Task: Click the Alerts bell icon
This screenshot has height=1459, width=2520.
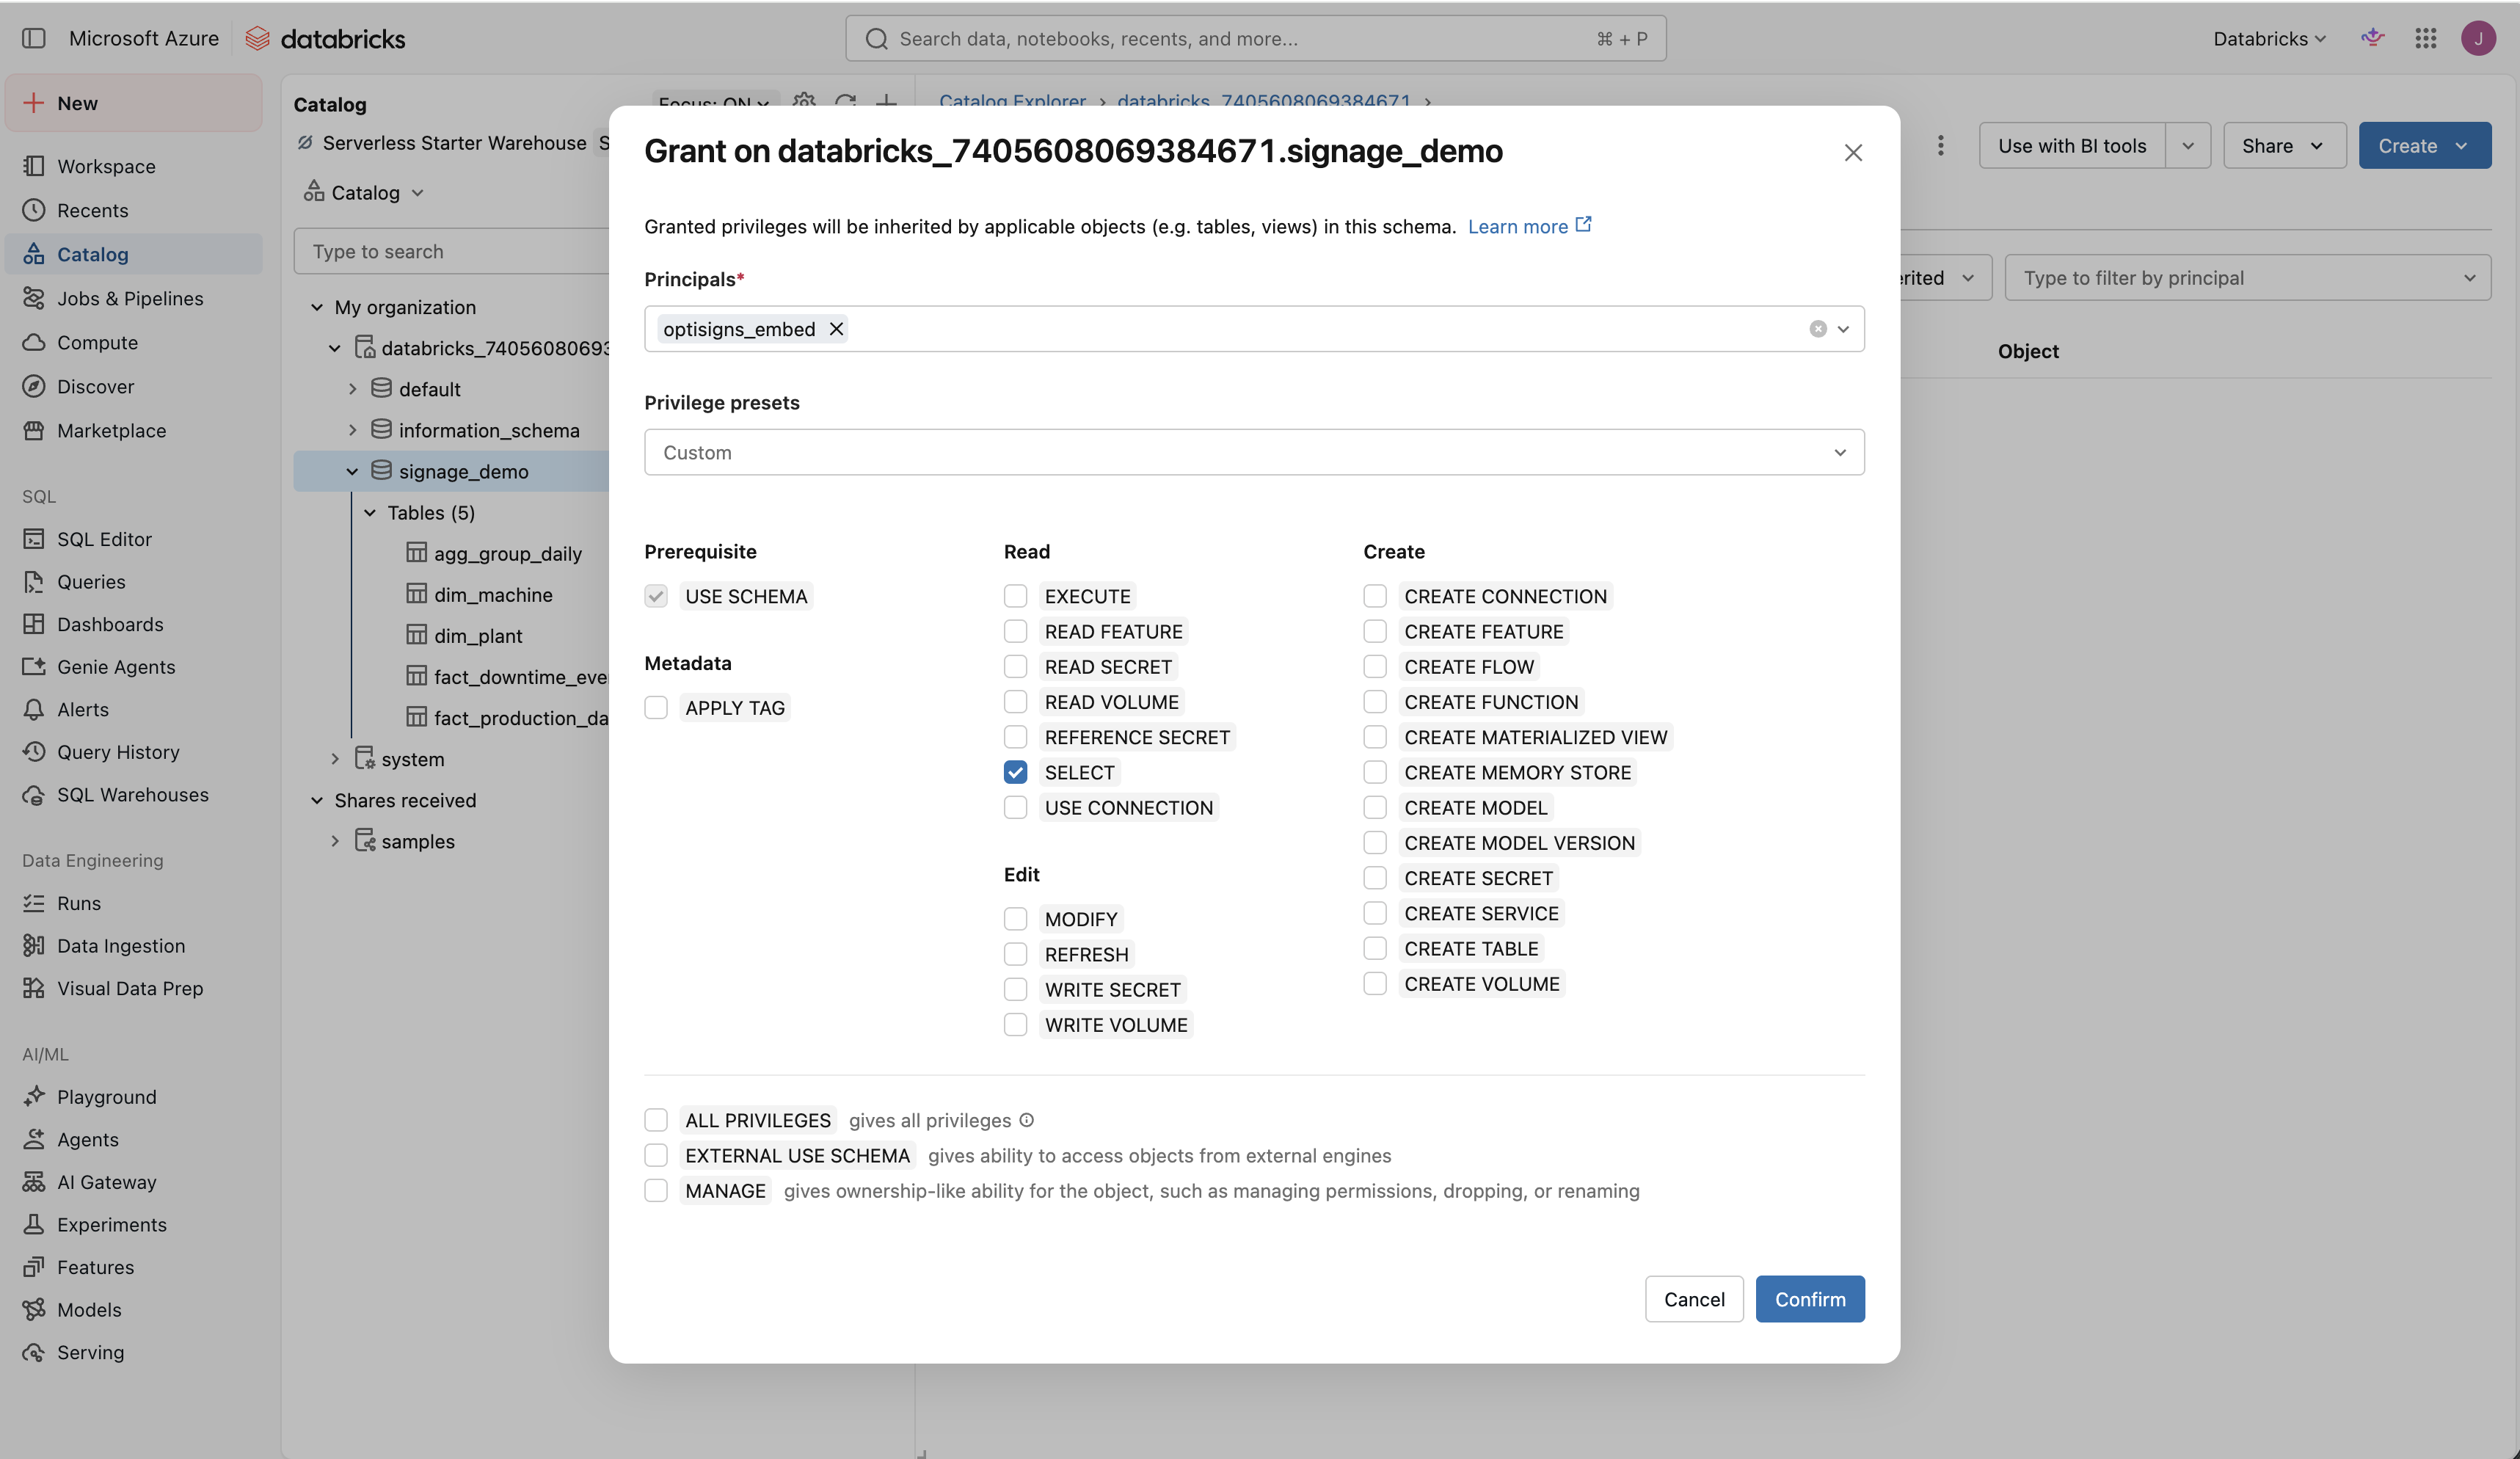Action: point(34,709)
